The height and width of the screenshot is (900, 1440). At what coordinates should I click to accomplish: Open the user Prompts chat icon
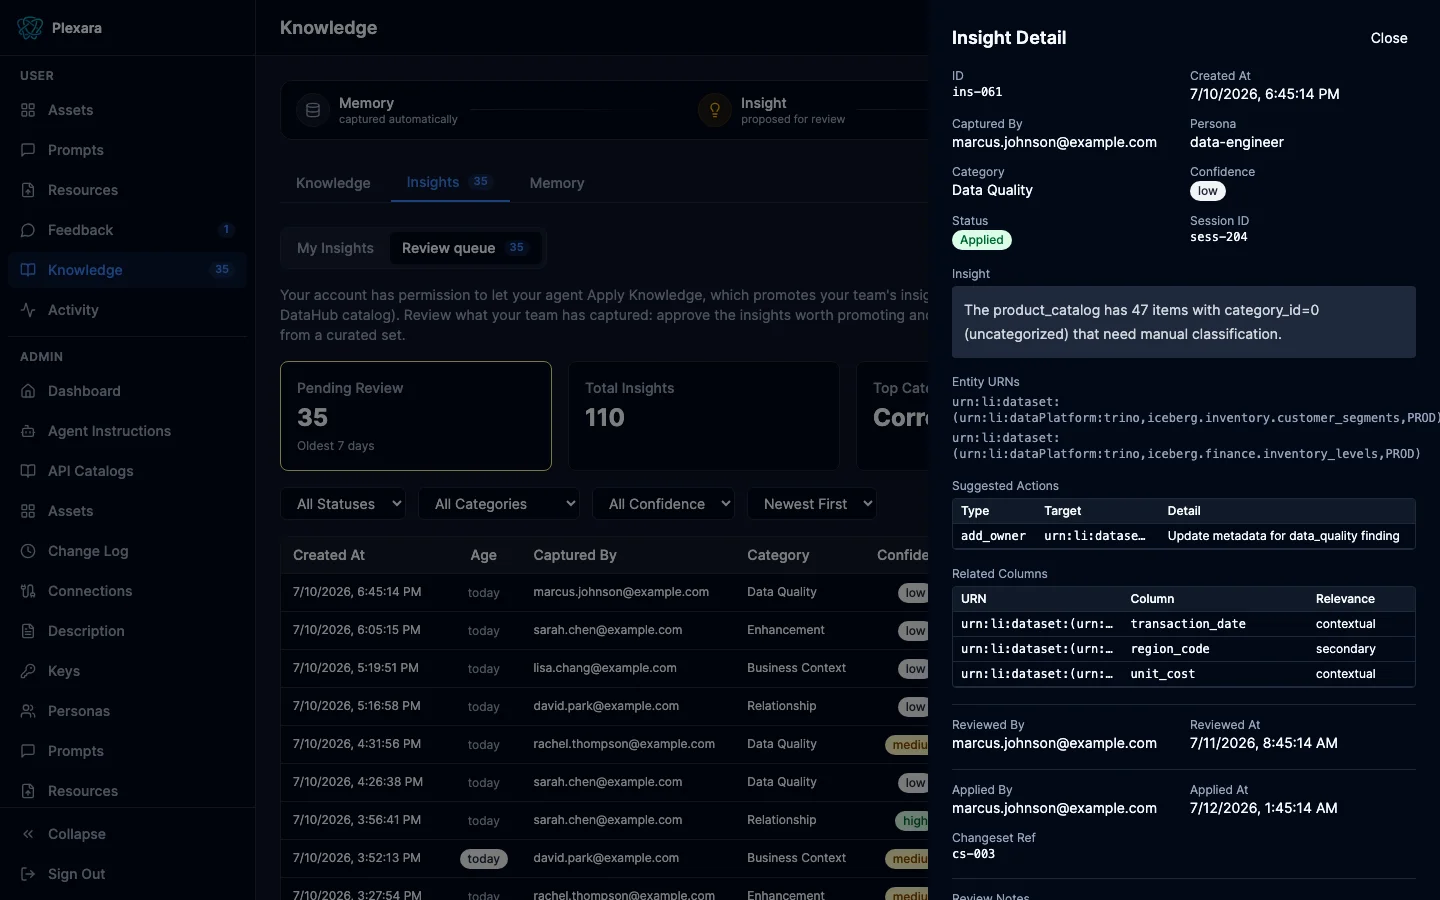point(28,150)
